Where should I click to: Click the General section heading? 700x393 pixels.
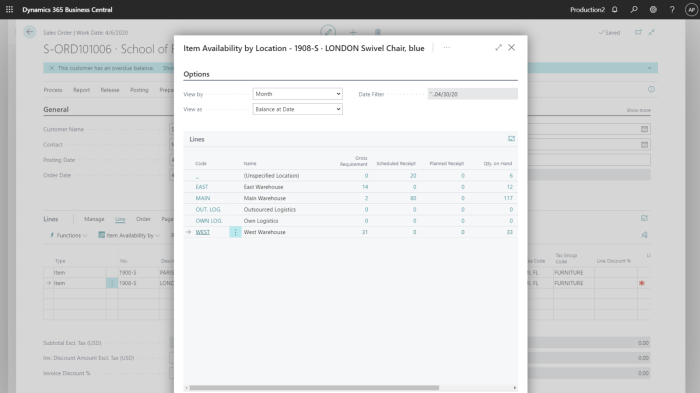tap(56, 109)
